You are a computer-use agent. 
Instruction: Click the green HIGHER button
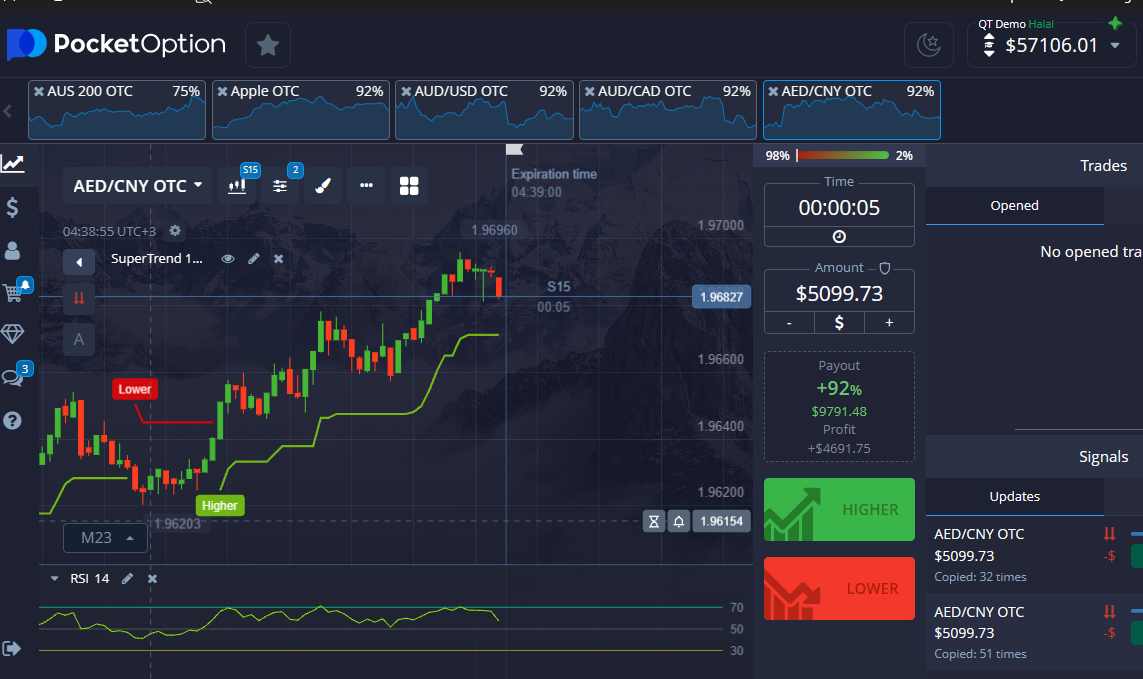[x=839, y=510]
